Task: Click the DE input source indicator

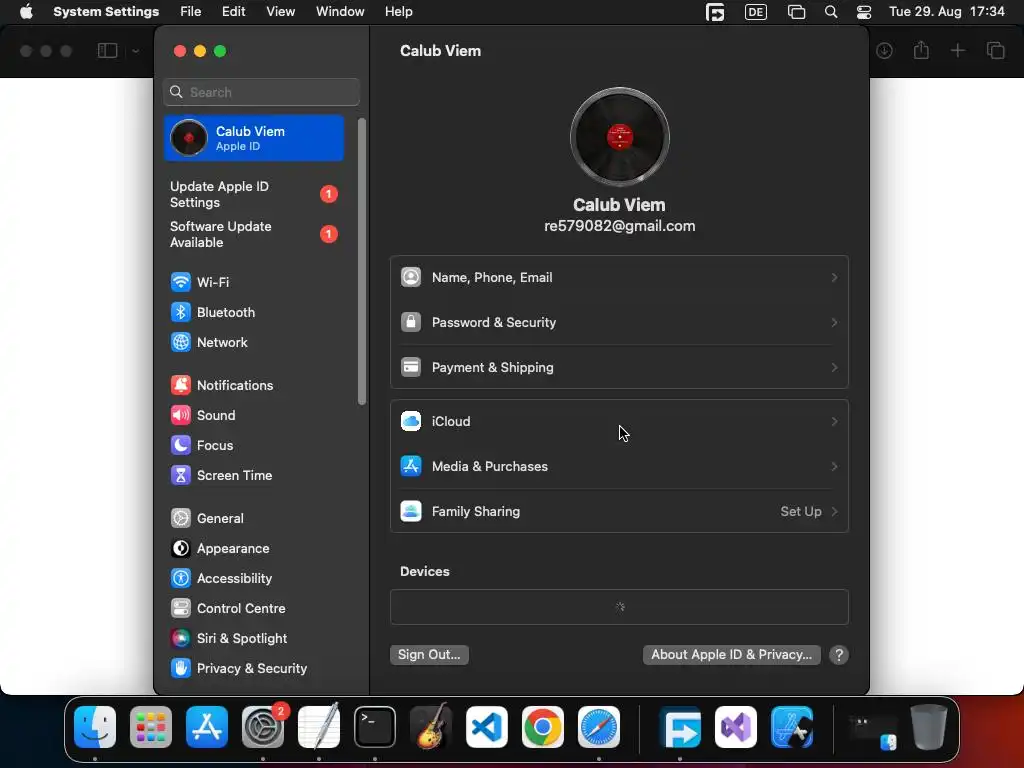Action: click(756, 12)
